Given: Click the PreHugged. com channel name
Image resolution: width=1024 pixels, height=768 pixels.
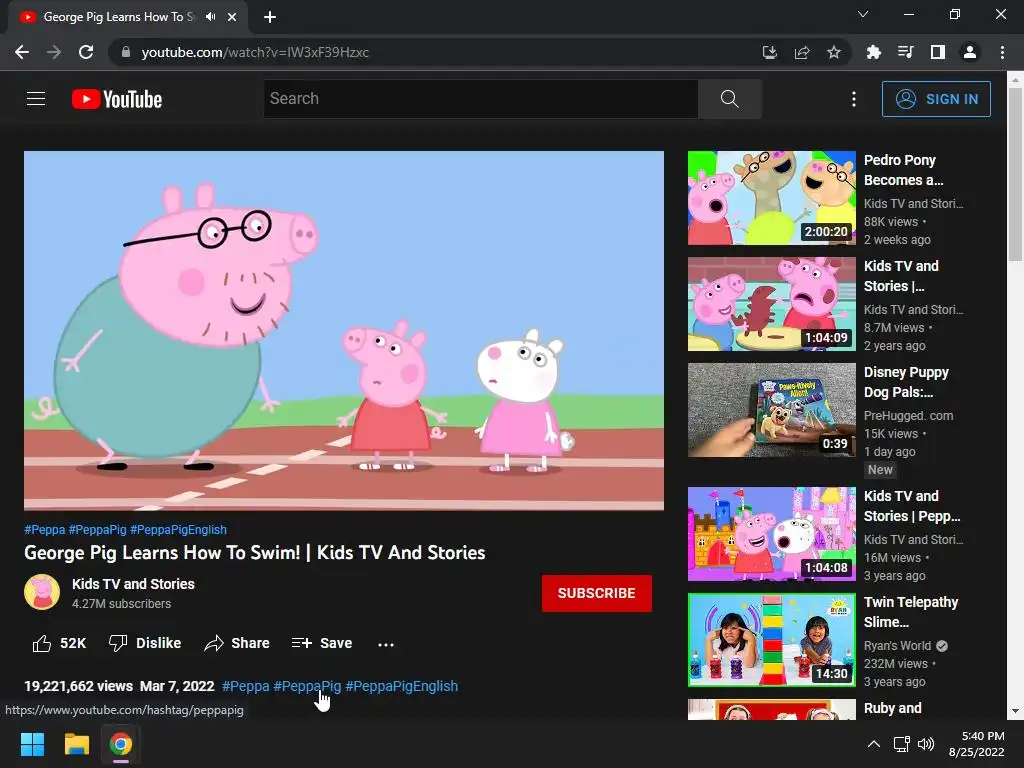Looking at the screenshot, I should (908, 416).
